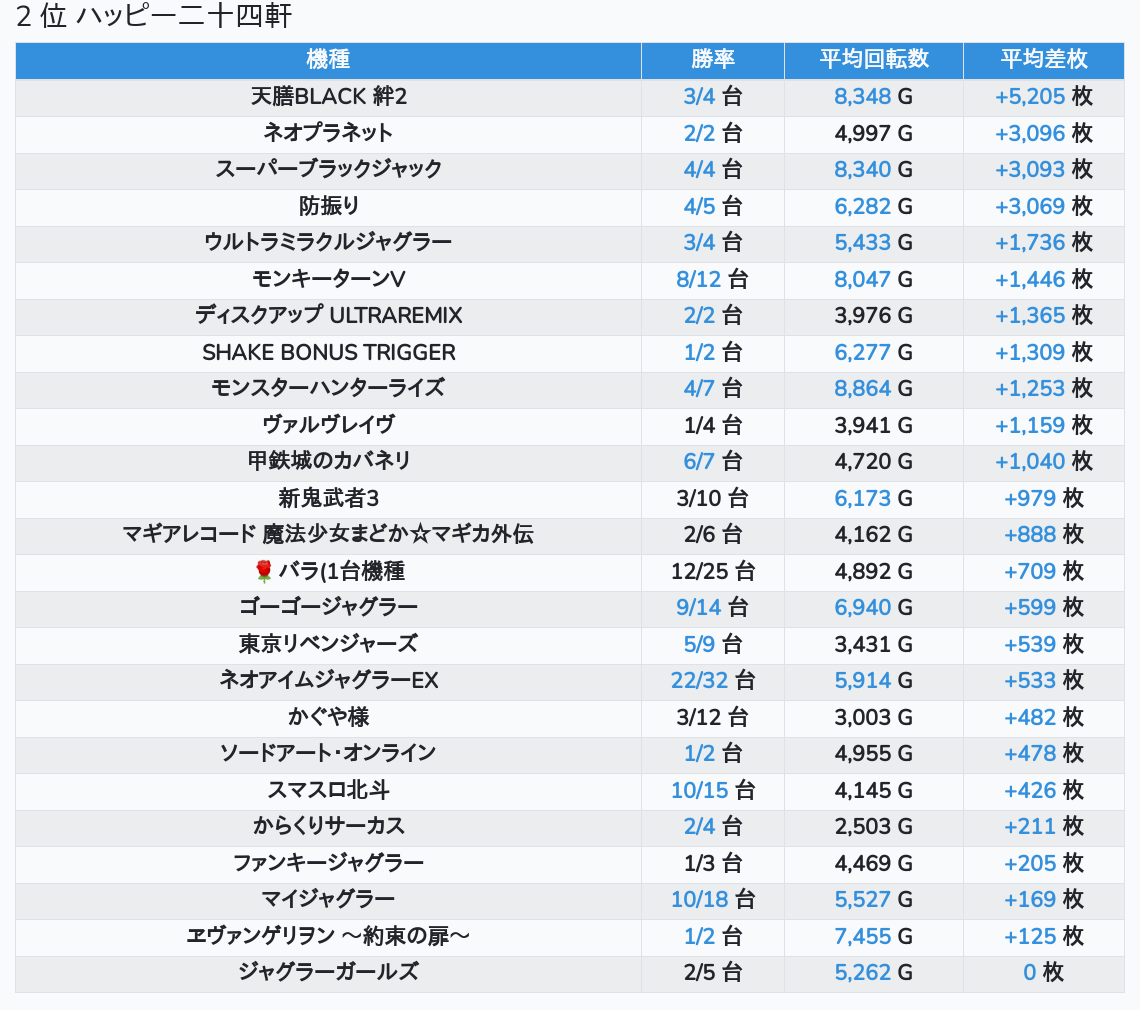Sort by the 機種 column header

click(x=328, y=60)
